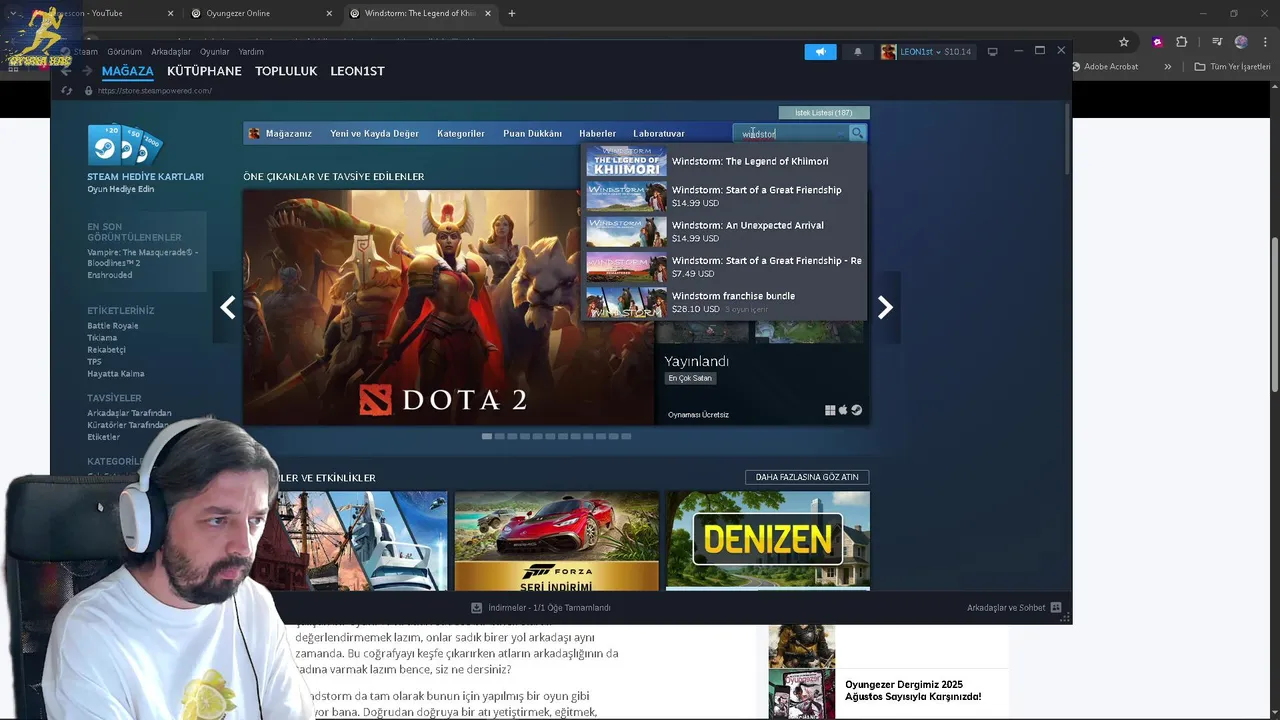The image size is (1280, 720).
Task: Reload the Steam store page
Action: coord(66,90)
